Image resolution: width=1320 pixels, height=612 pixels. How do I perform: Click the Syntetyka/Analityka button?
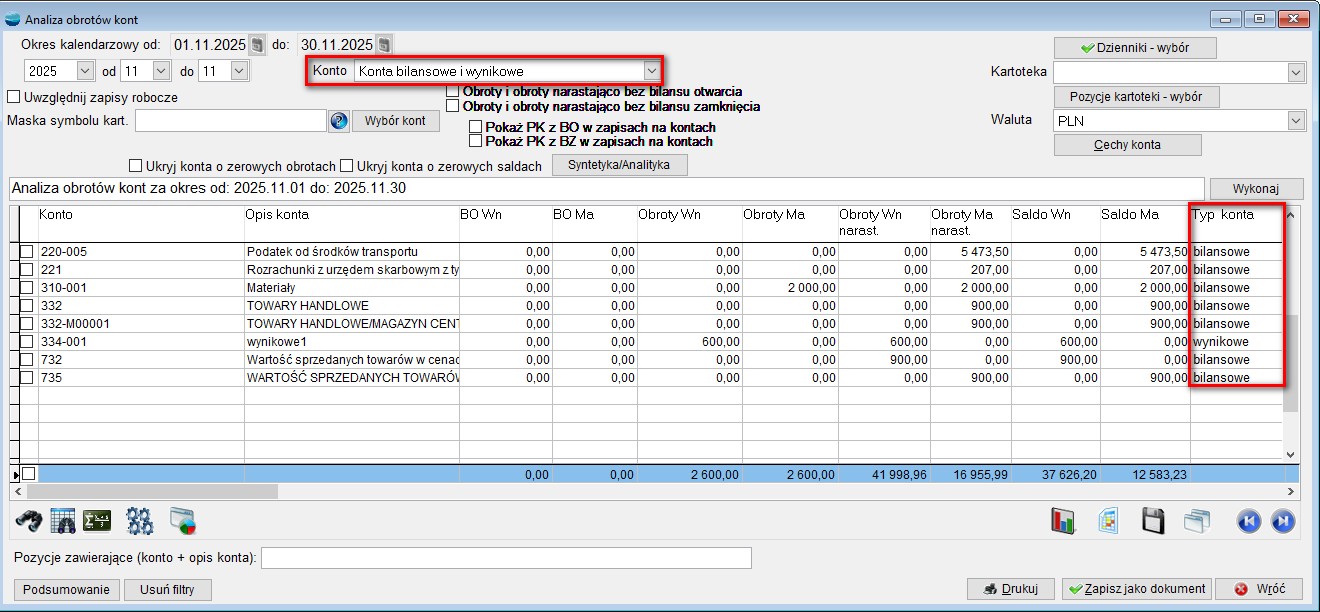pos(619,166)
